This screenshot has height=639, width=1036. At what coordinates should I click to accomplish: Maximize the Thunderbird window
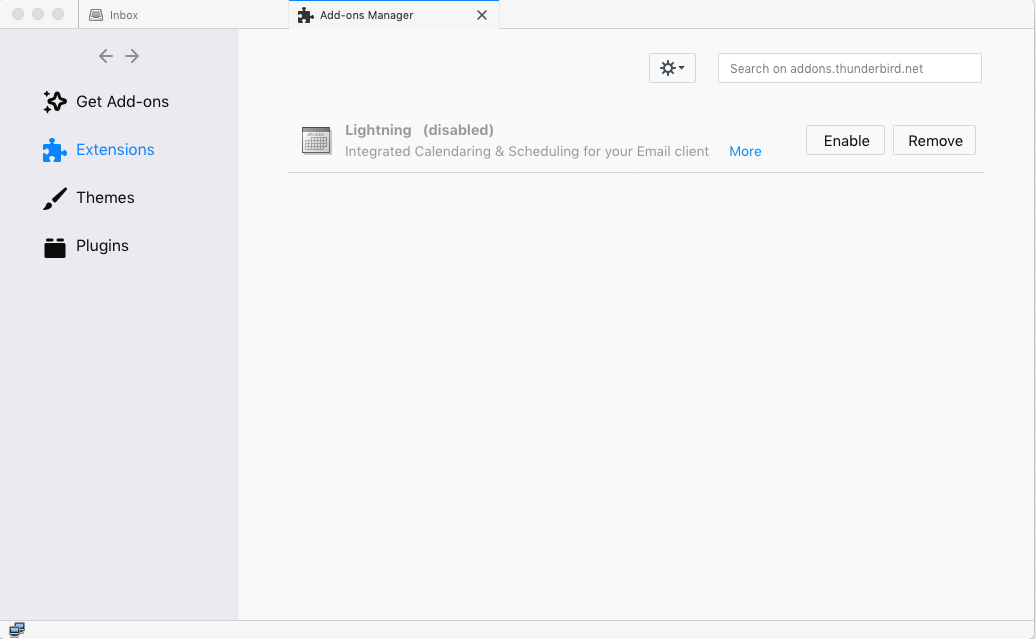[58, 14]
